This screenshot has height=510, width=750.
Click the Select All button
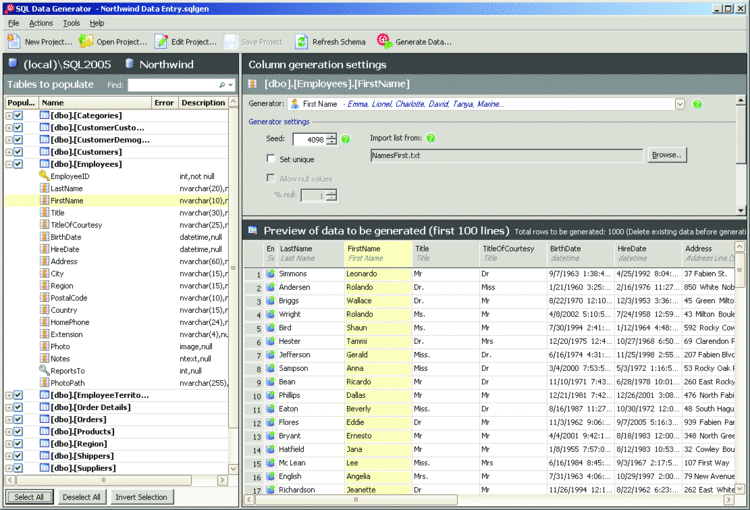click(29, 497)
